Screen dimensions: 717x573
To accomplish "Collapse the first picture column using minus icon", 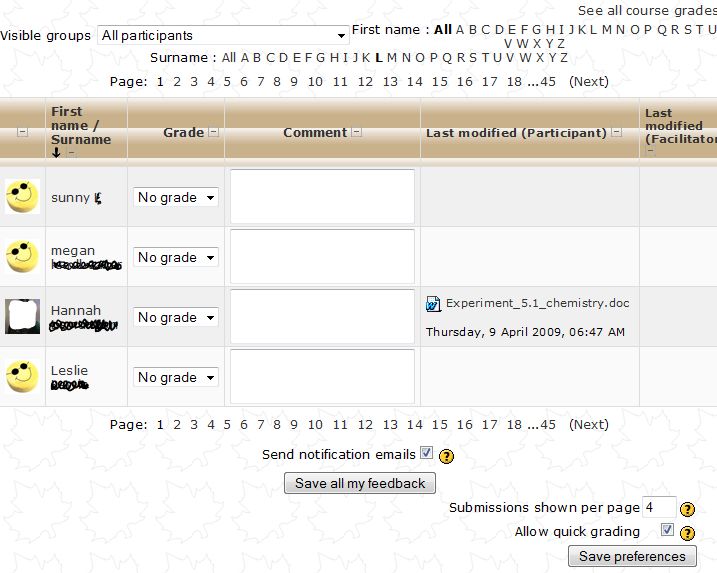I will pos(23,132).
